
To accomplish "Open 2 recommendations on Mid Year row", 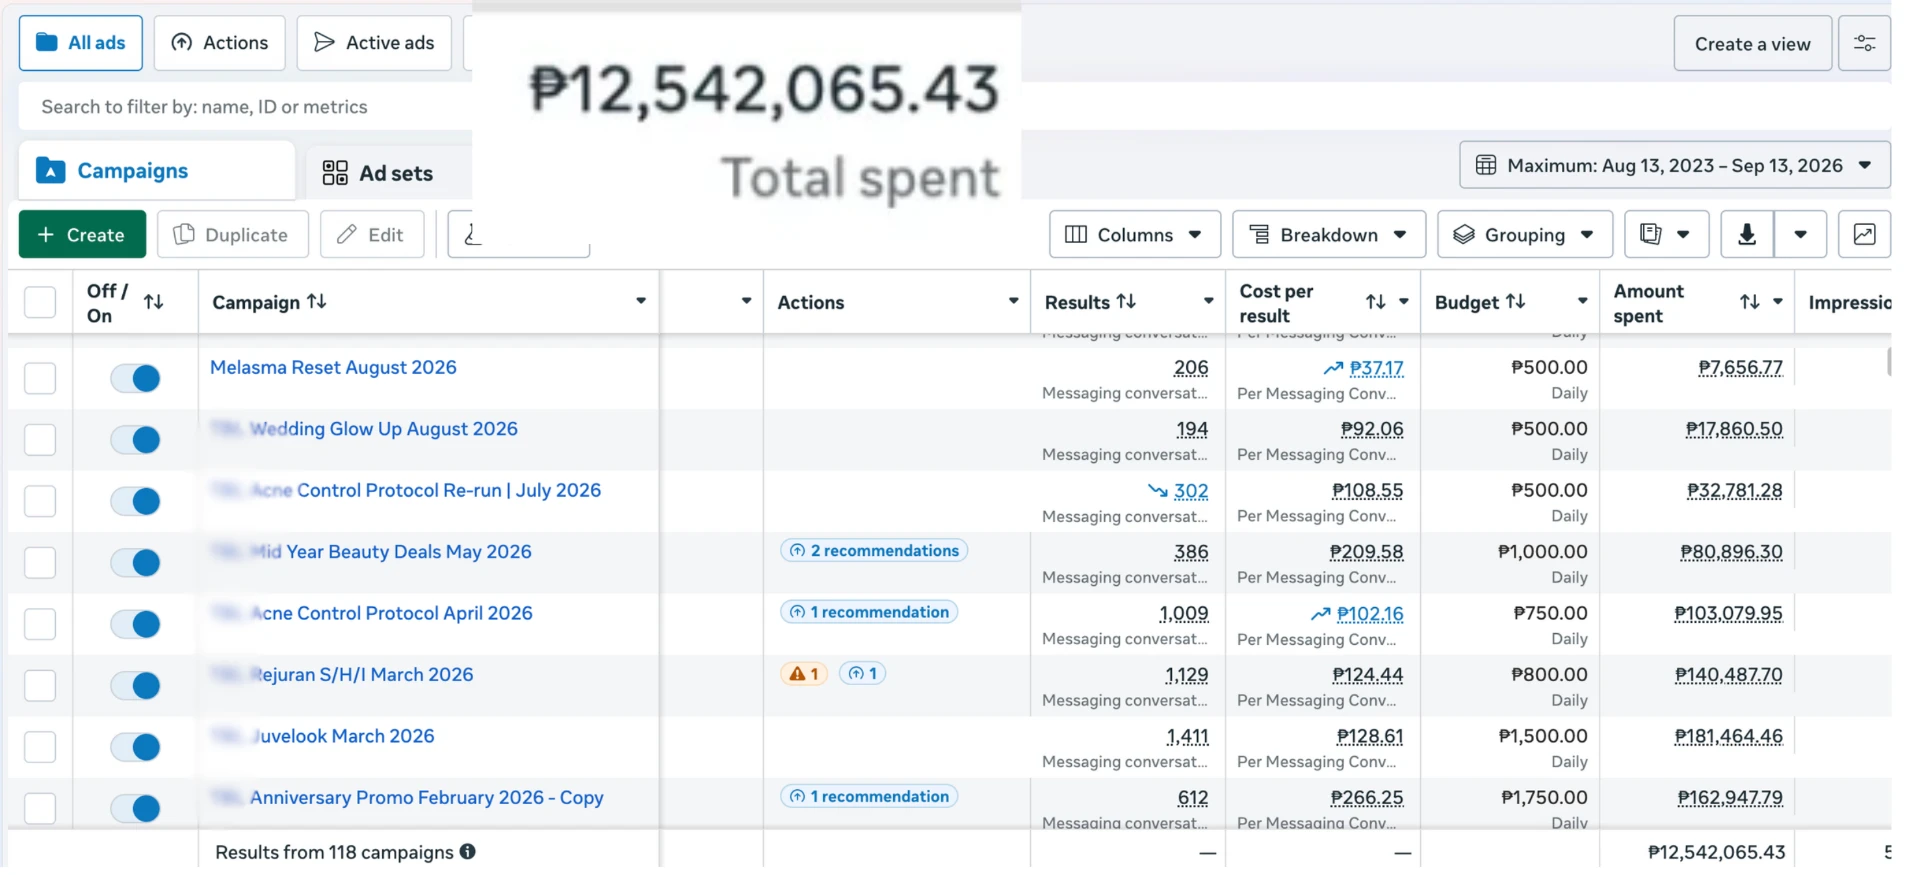I will click(x=874, y=551).
